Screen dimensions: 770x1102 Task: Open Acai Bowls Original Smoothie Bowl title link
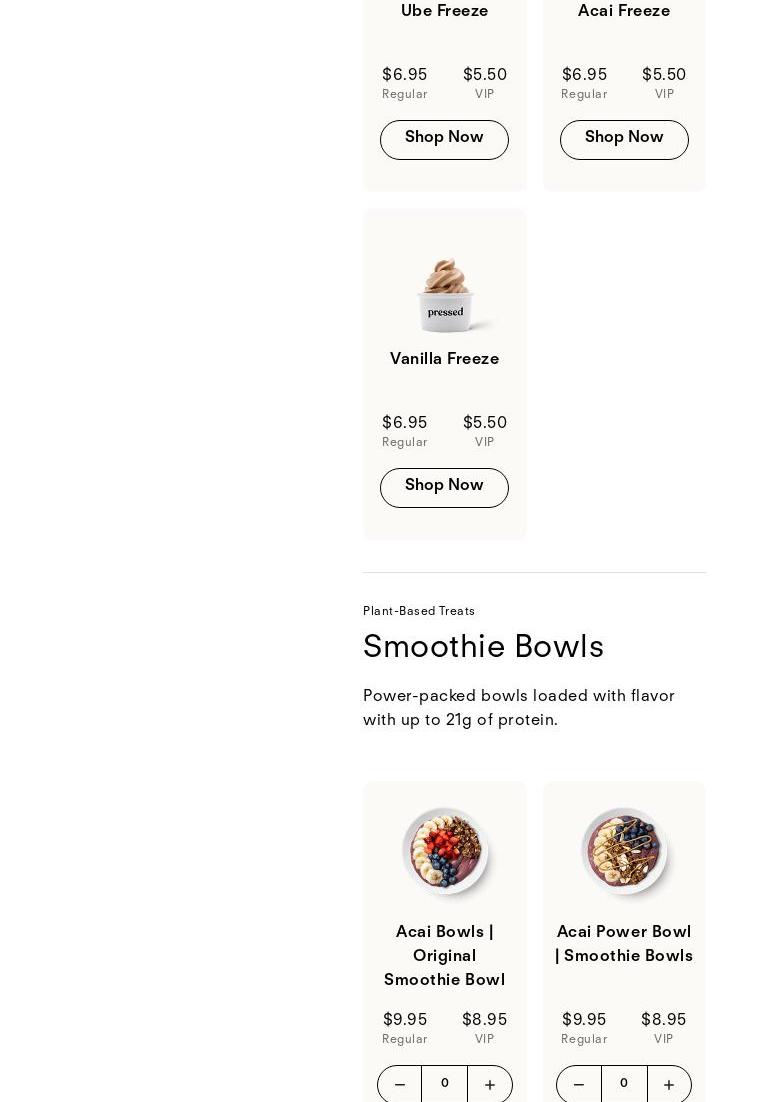[444, 956]
